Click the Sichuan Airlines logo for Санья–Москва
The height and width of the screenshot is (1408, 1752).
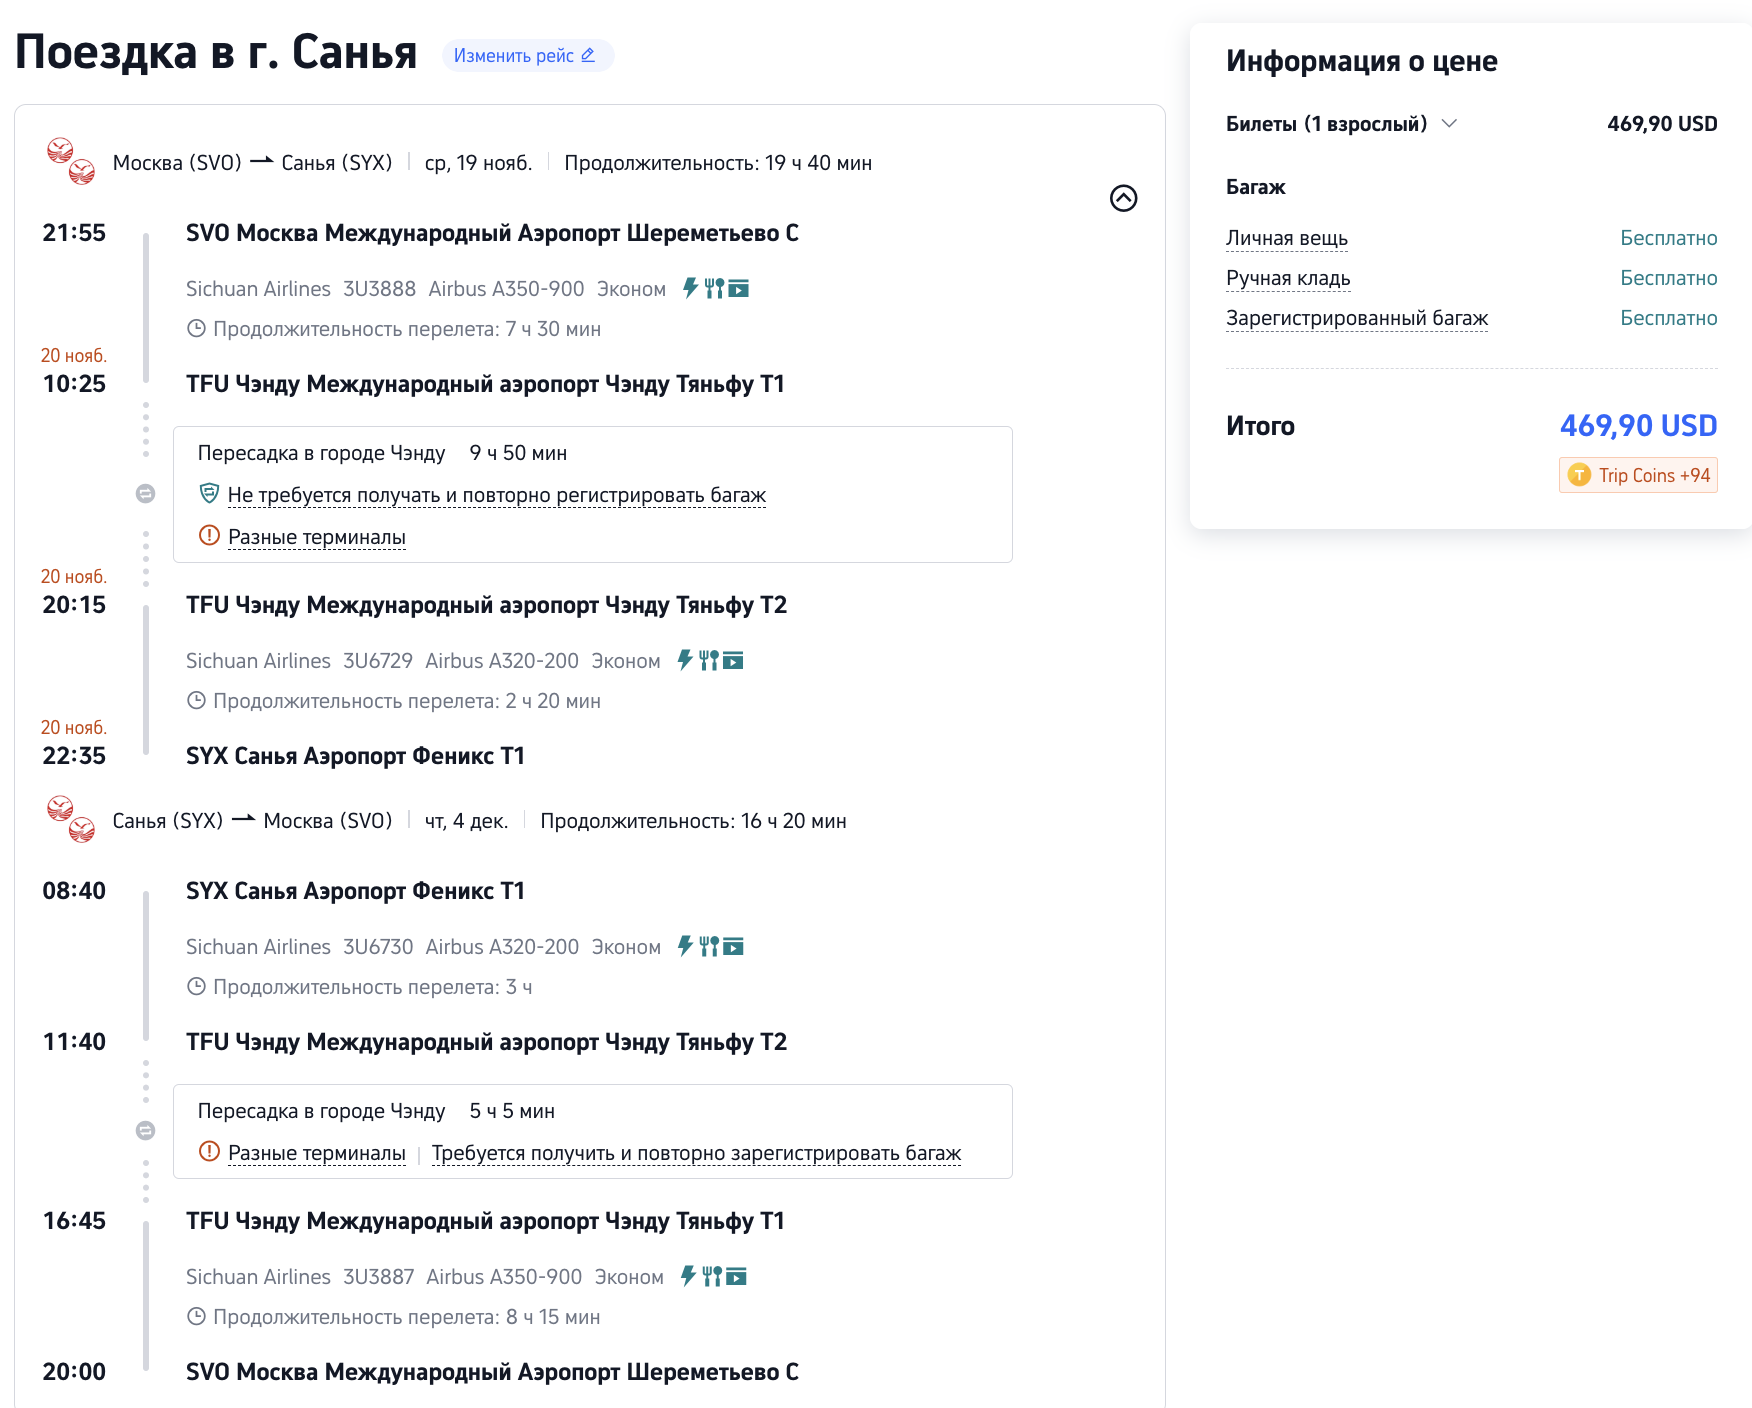[x=71, y=820]
